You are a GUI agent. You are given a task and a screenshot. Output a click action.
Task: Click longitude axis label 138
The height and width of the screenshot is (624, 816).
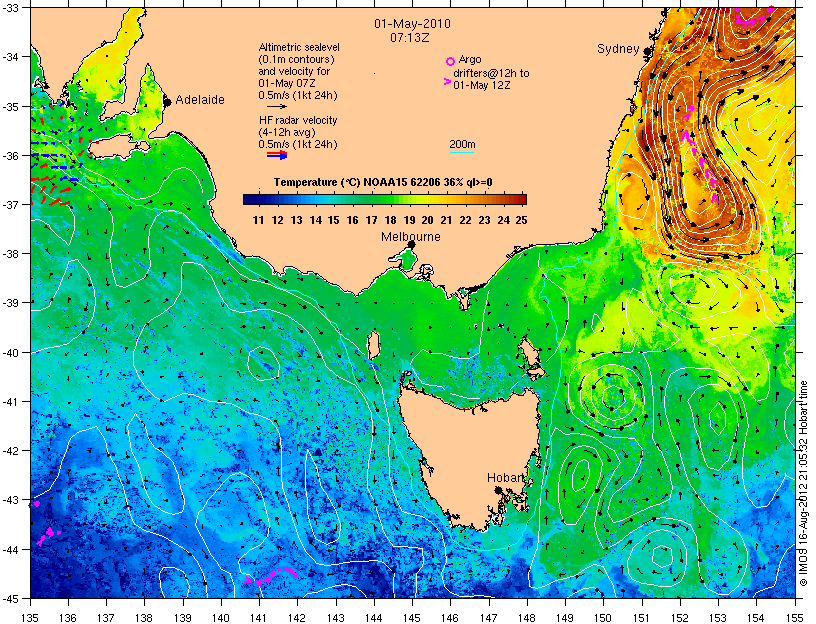(x=145, y=618)
